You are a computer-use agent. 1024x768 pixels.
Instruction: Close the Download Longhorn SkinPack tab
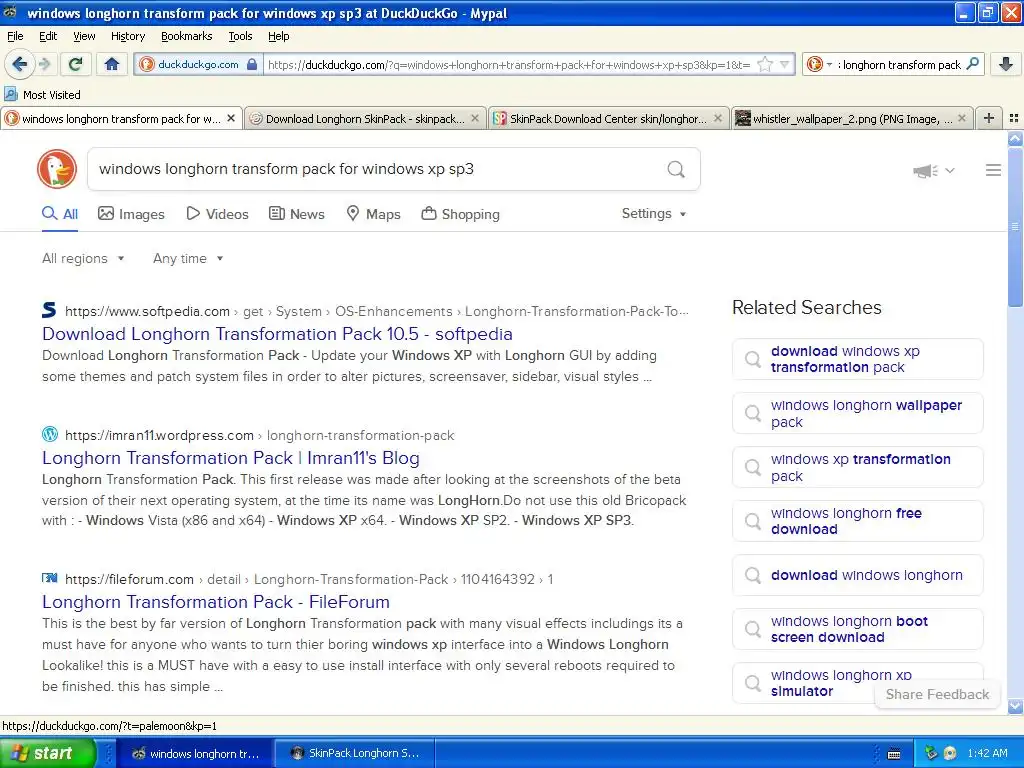[475, 118]
